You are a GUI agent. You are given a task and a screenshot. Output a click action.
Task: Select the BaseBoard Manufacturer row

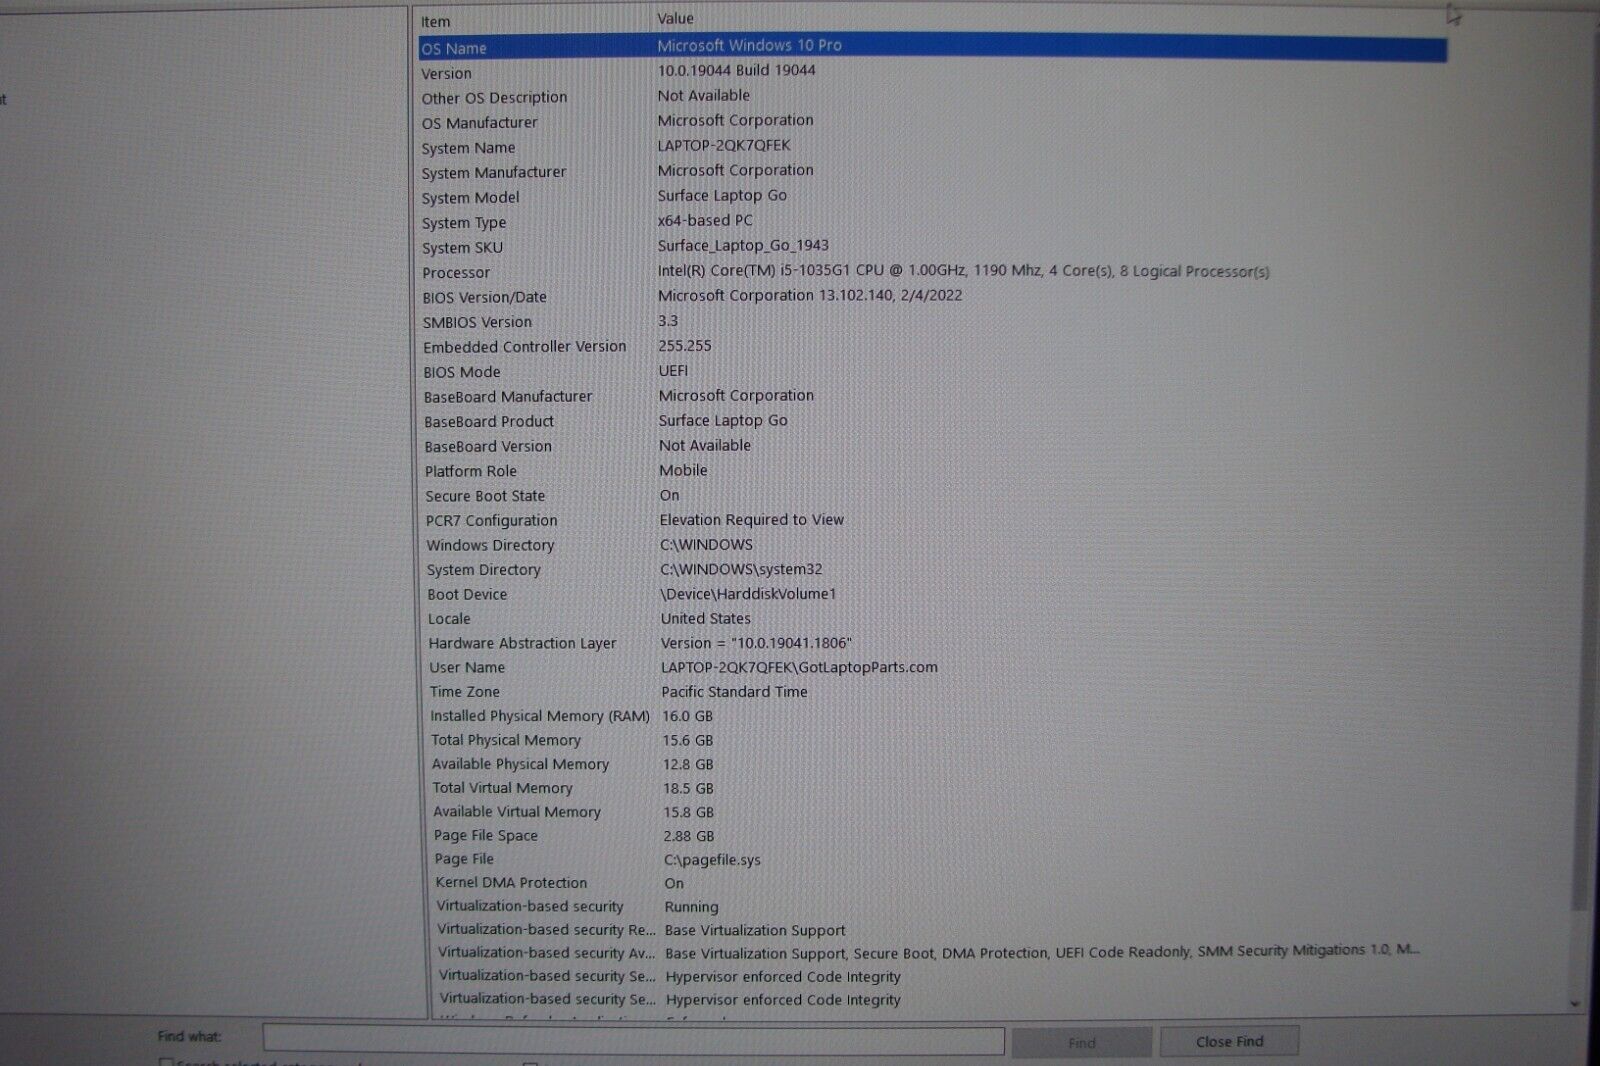click(x=932, y=397)
